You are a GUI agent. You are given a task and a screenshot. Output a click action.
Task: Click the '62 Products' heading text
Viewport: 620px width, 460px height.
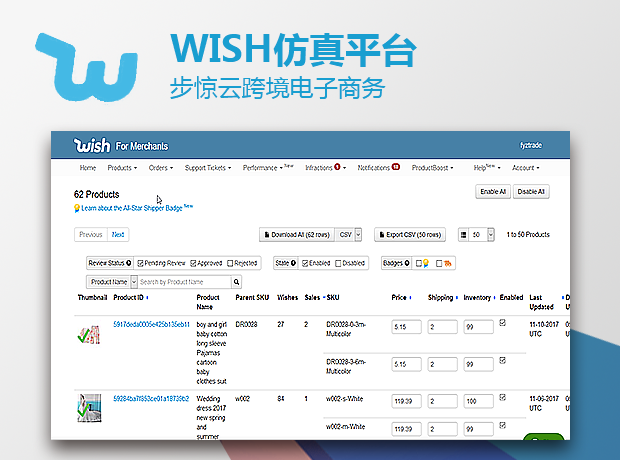click(x=96, y=194)
